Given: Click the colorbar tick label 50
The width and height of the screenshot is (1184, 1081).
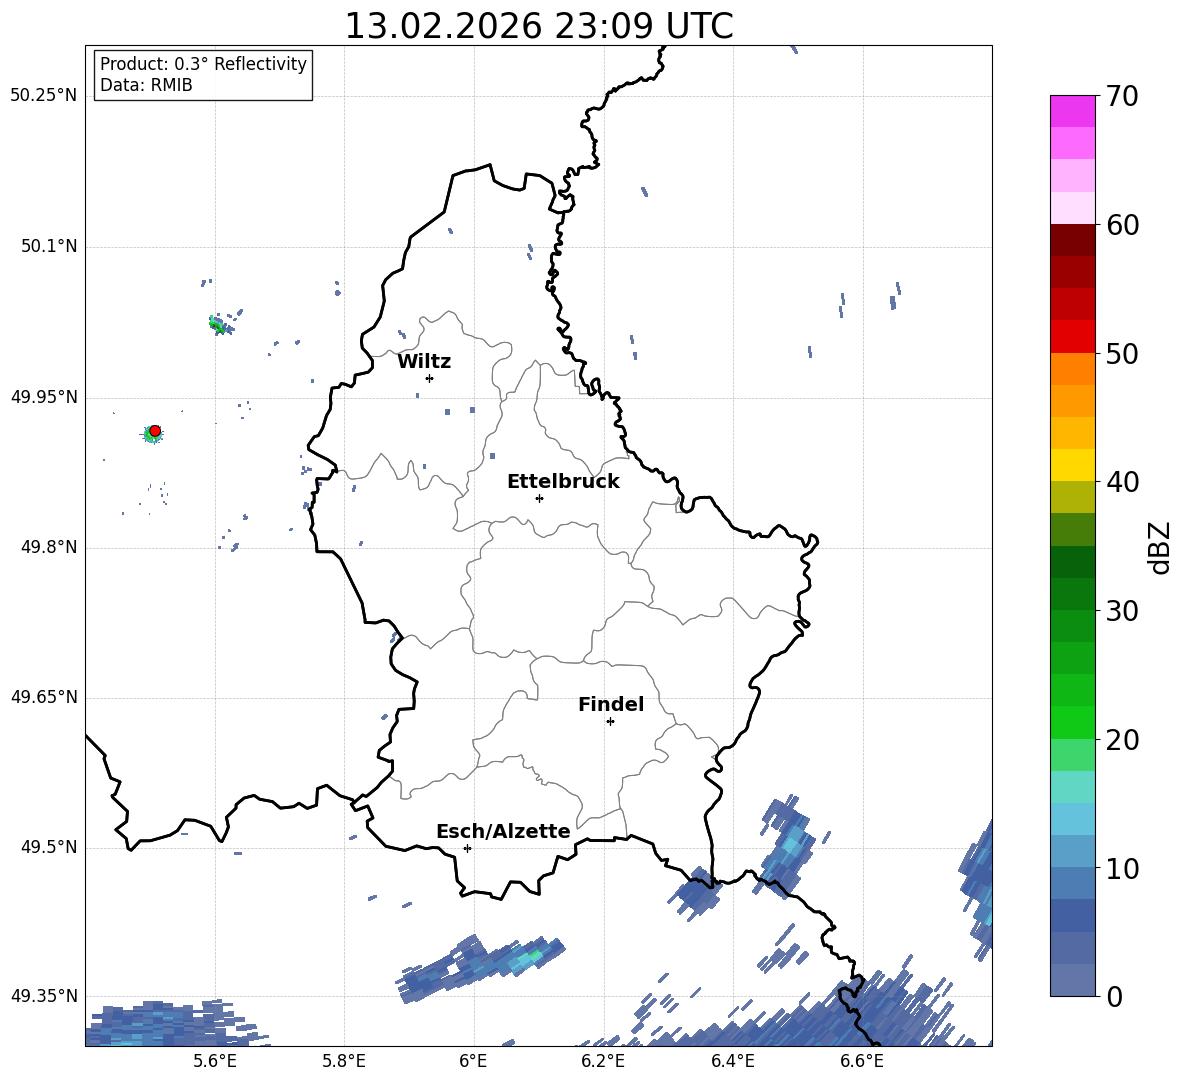Looking at the screenshot, I should click(x=1122, y=353).
